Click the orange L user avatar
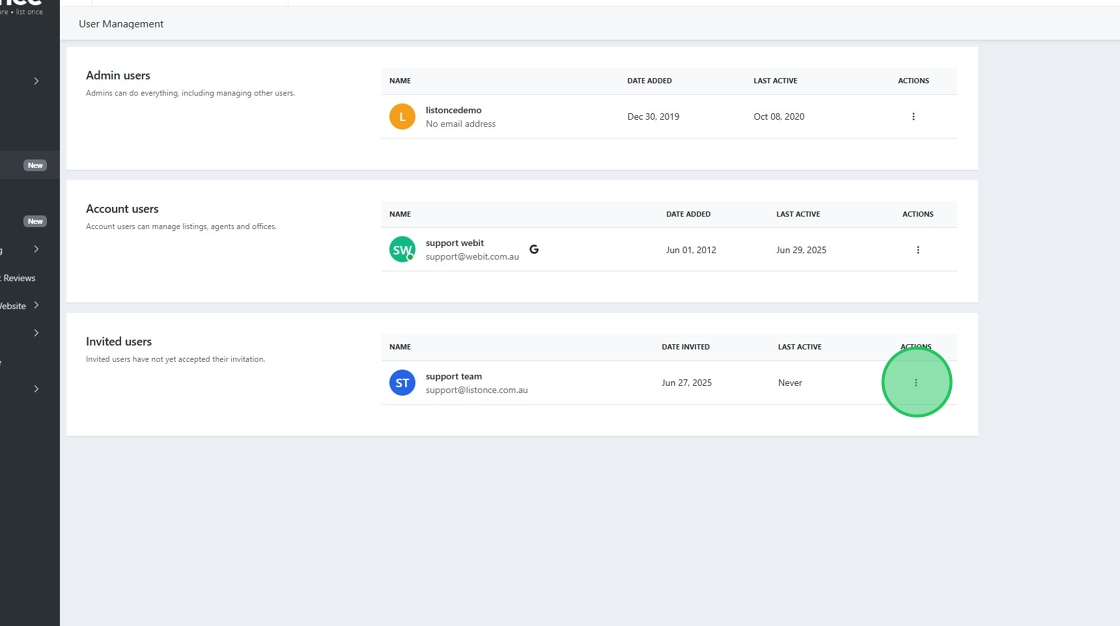 click(402, 117)
